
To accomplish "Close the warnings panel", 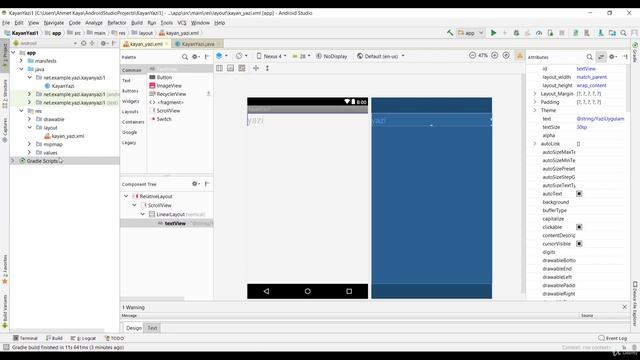I will 624,307.
